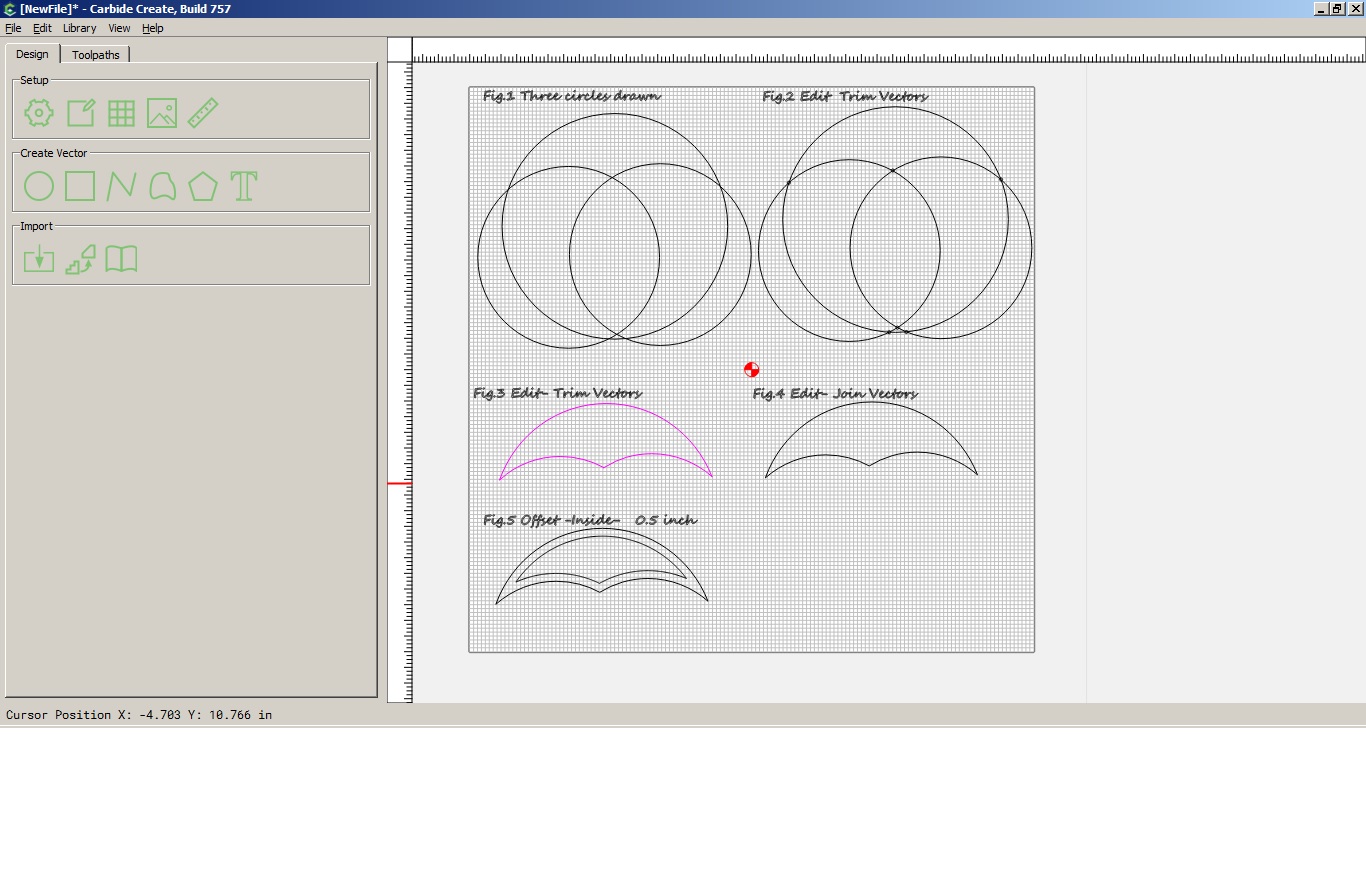Select the magenta trimmed arc in Fig.3
1366x882 pixels.
pos(606,404)
